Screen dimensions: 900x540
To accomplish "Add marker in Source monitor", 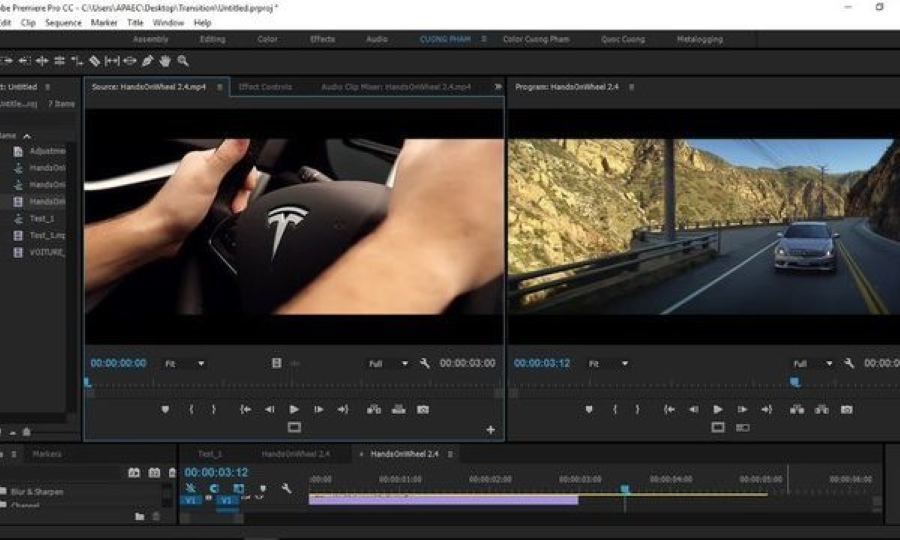I will (165, 409).
